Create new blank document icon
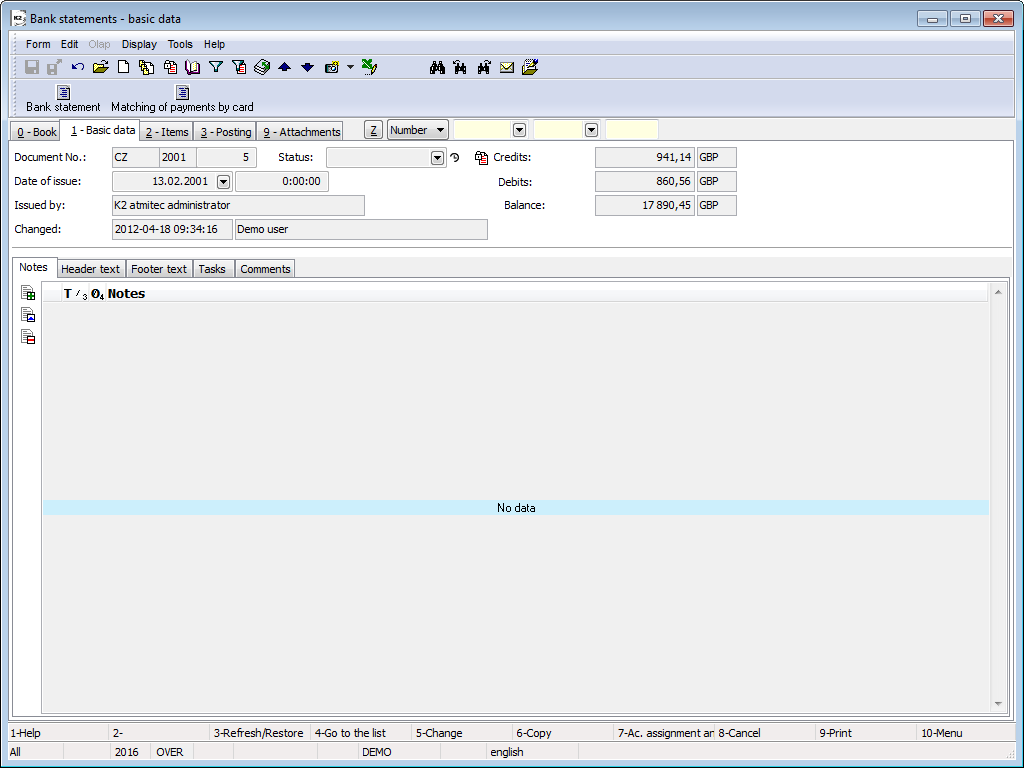Screen dimensions: 1024x768 (123, 67)
